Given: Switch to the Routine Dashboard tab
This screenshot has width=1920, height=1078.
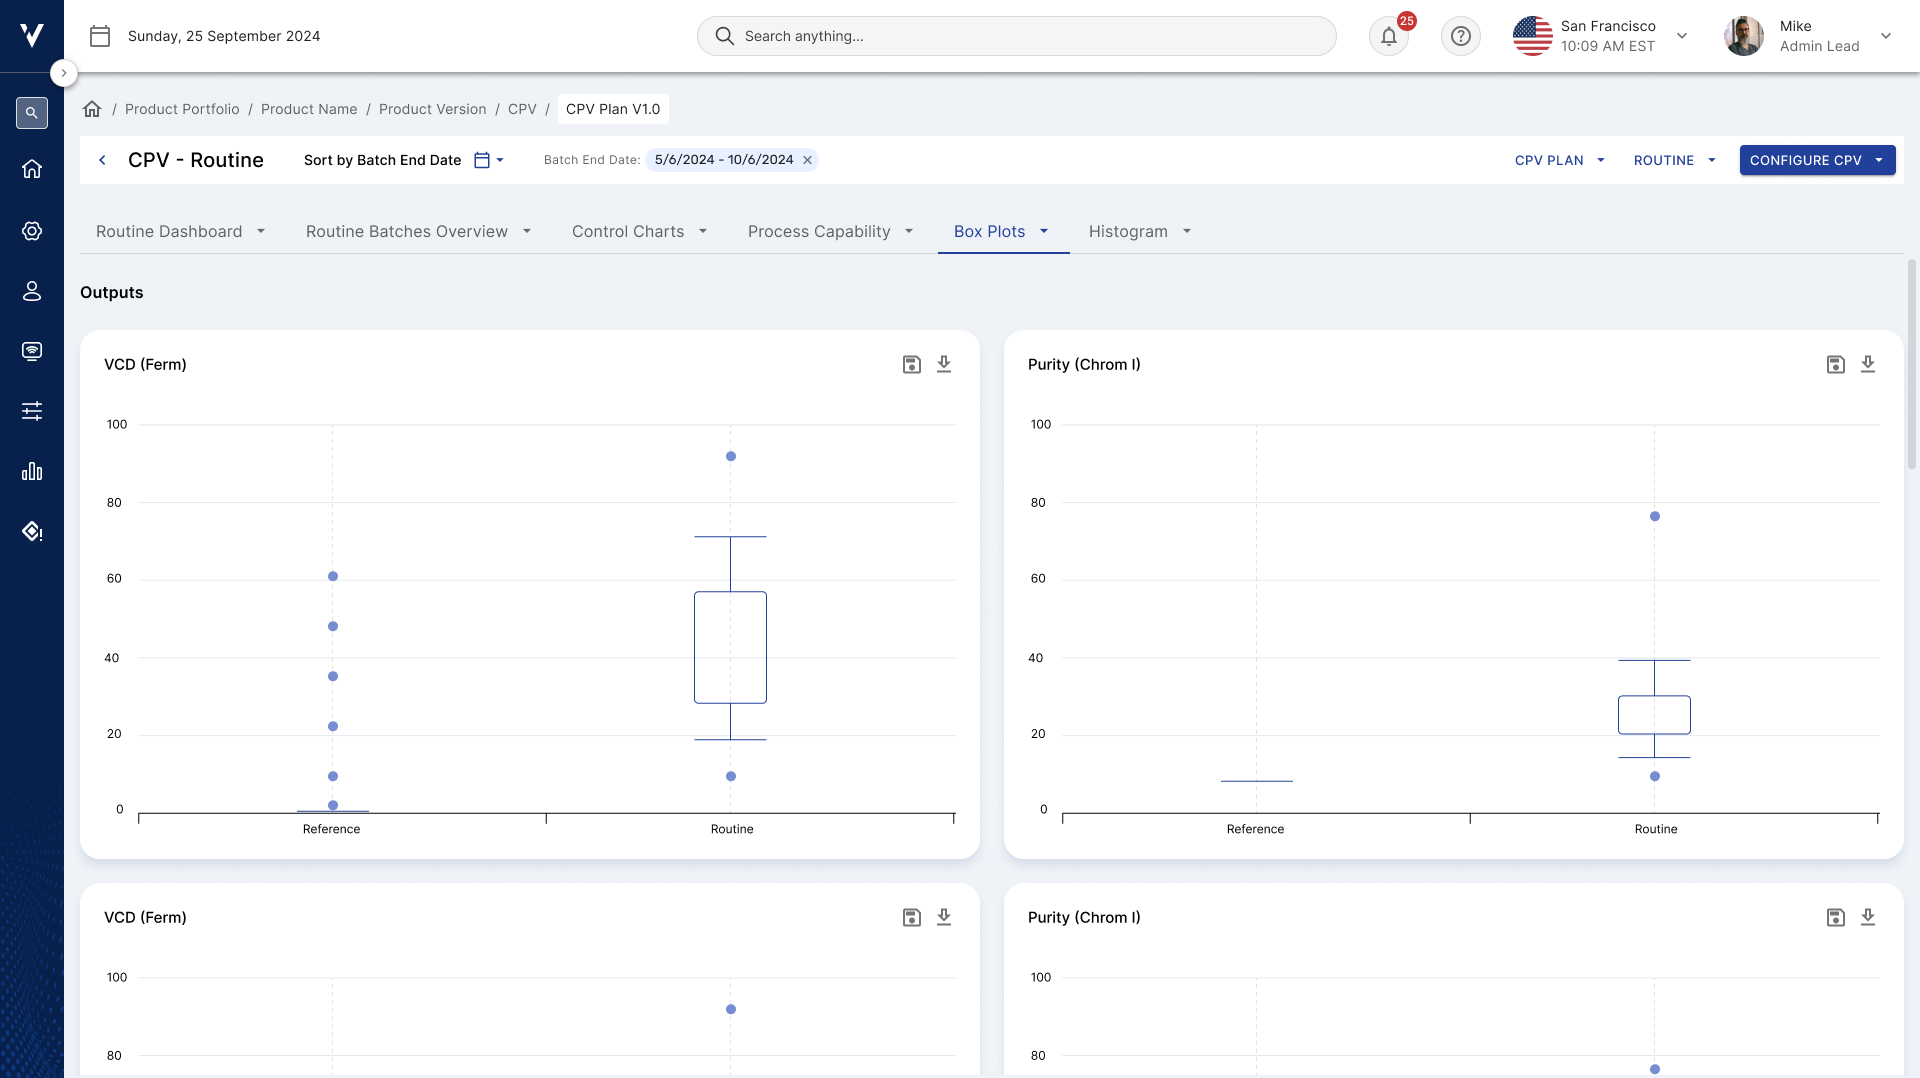Looking at the screenshot, I should 181,232.
